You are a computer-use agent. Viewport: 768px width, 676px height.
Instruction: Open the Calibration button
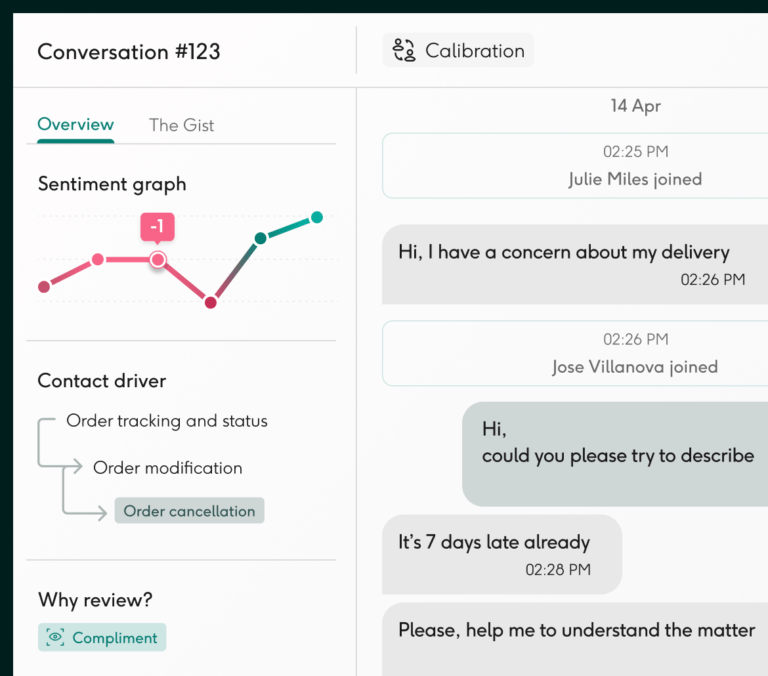coord(458,50)
